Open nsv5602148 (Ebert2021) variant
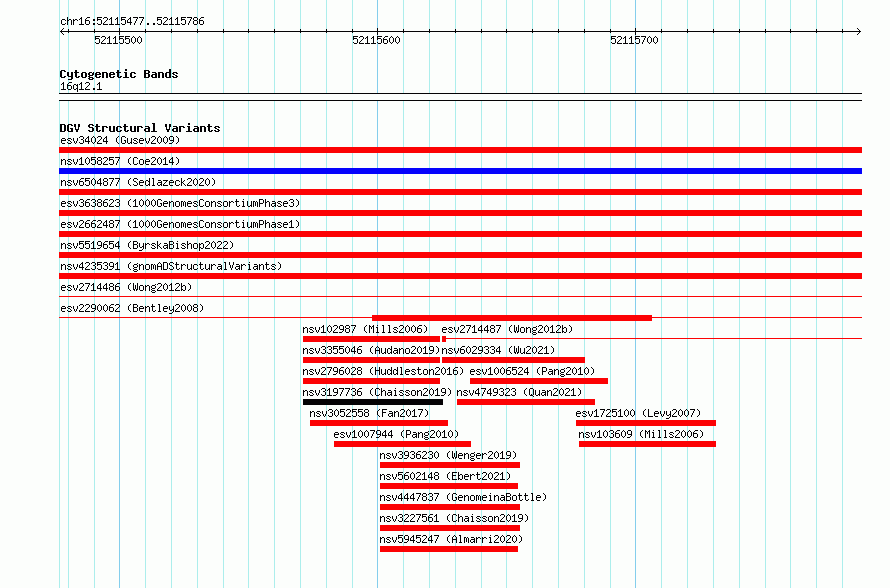Viewport: 890px width, 588px height. click(445, 476)
